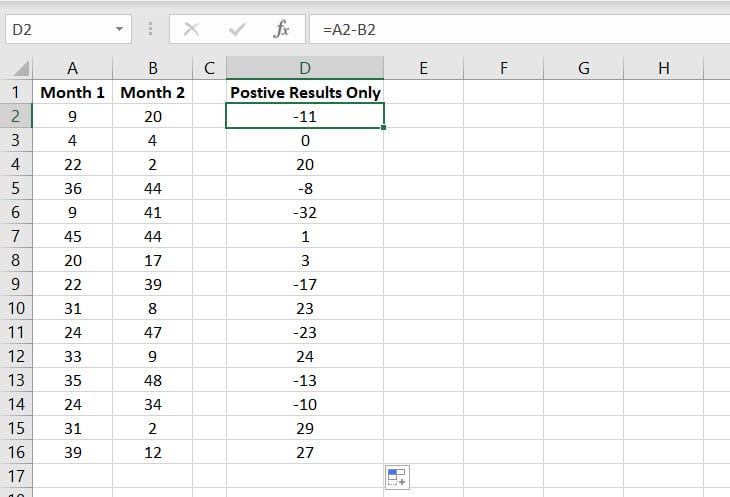Screen dimensions: 730x497
Task: Select cell D16 containing 27
Action: point(305,452)
